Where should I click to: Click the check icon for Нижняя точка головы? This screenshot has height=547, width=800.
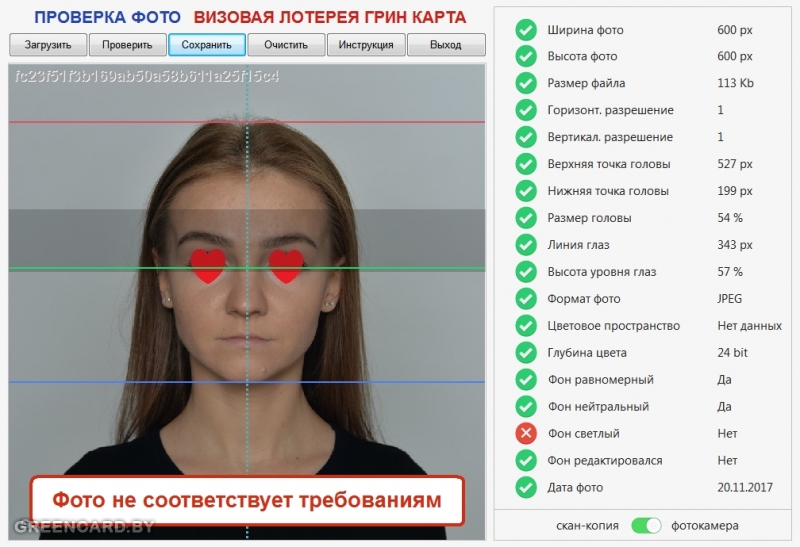pyautogui.click(x=526, y=191)
